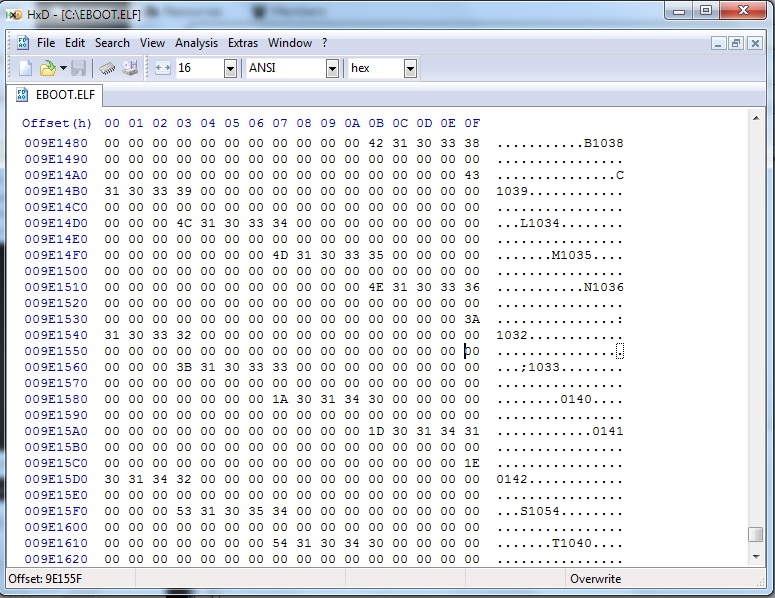The height and width of the screenshot is (598, 775).
Task: Click hex byte 1E in row 009E15C0
Action: click(x=472, y=464)
